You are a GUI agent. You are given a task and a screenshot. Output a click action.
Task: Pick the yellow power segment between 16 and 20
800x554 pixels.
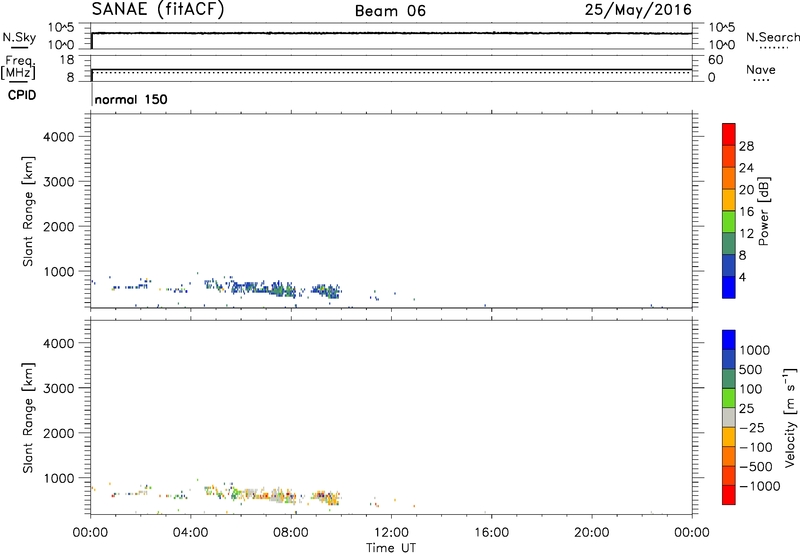coord(729,200)
